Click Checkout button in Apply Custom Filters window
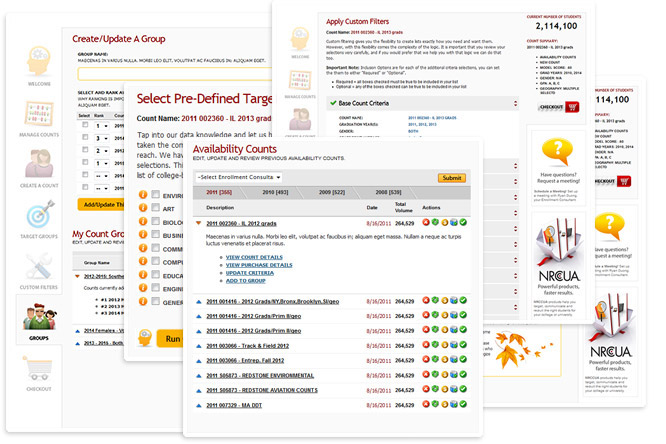This screenshot has height=444, width=666. tap(559, 107)
